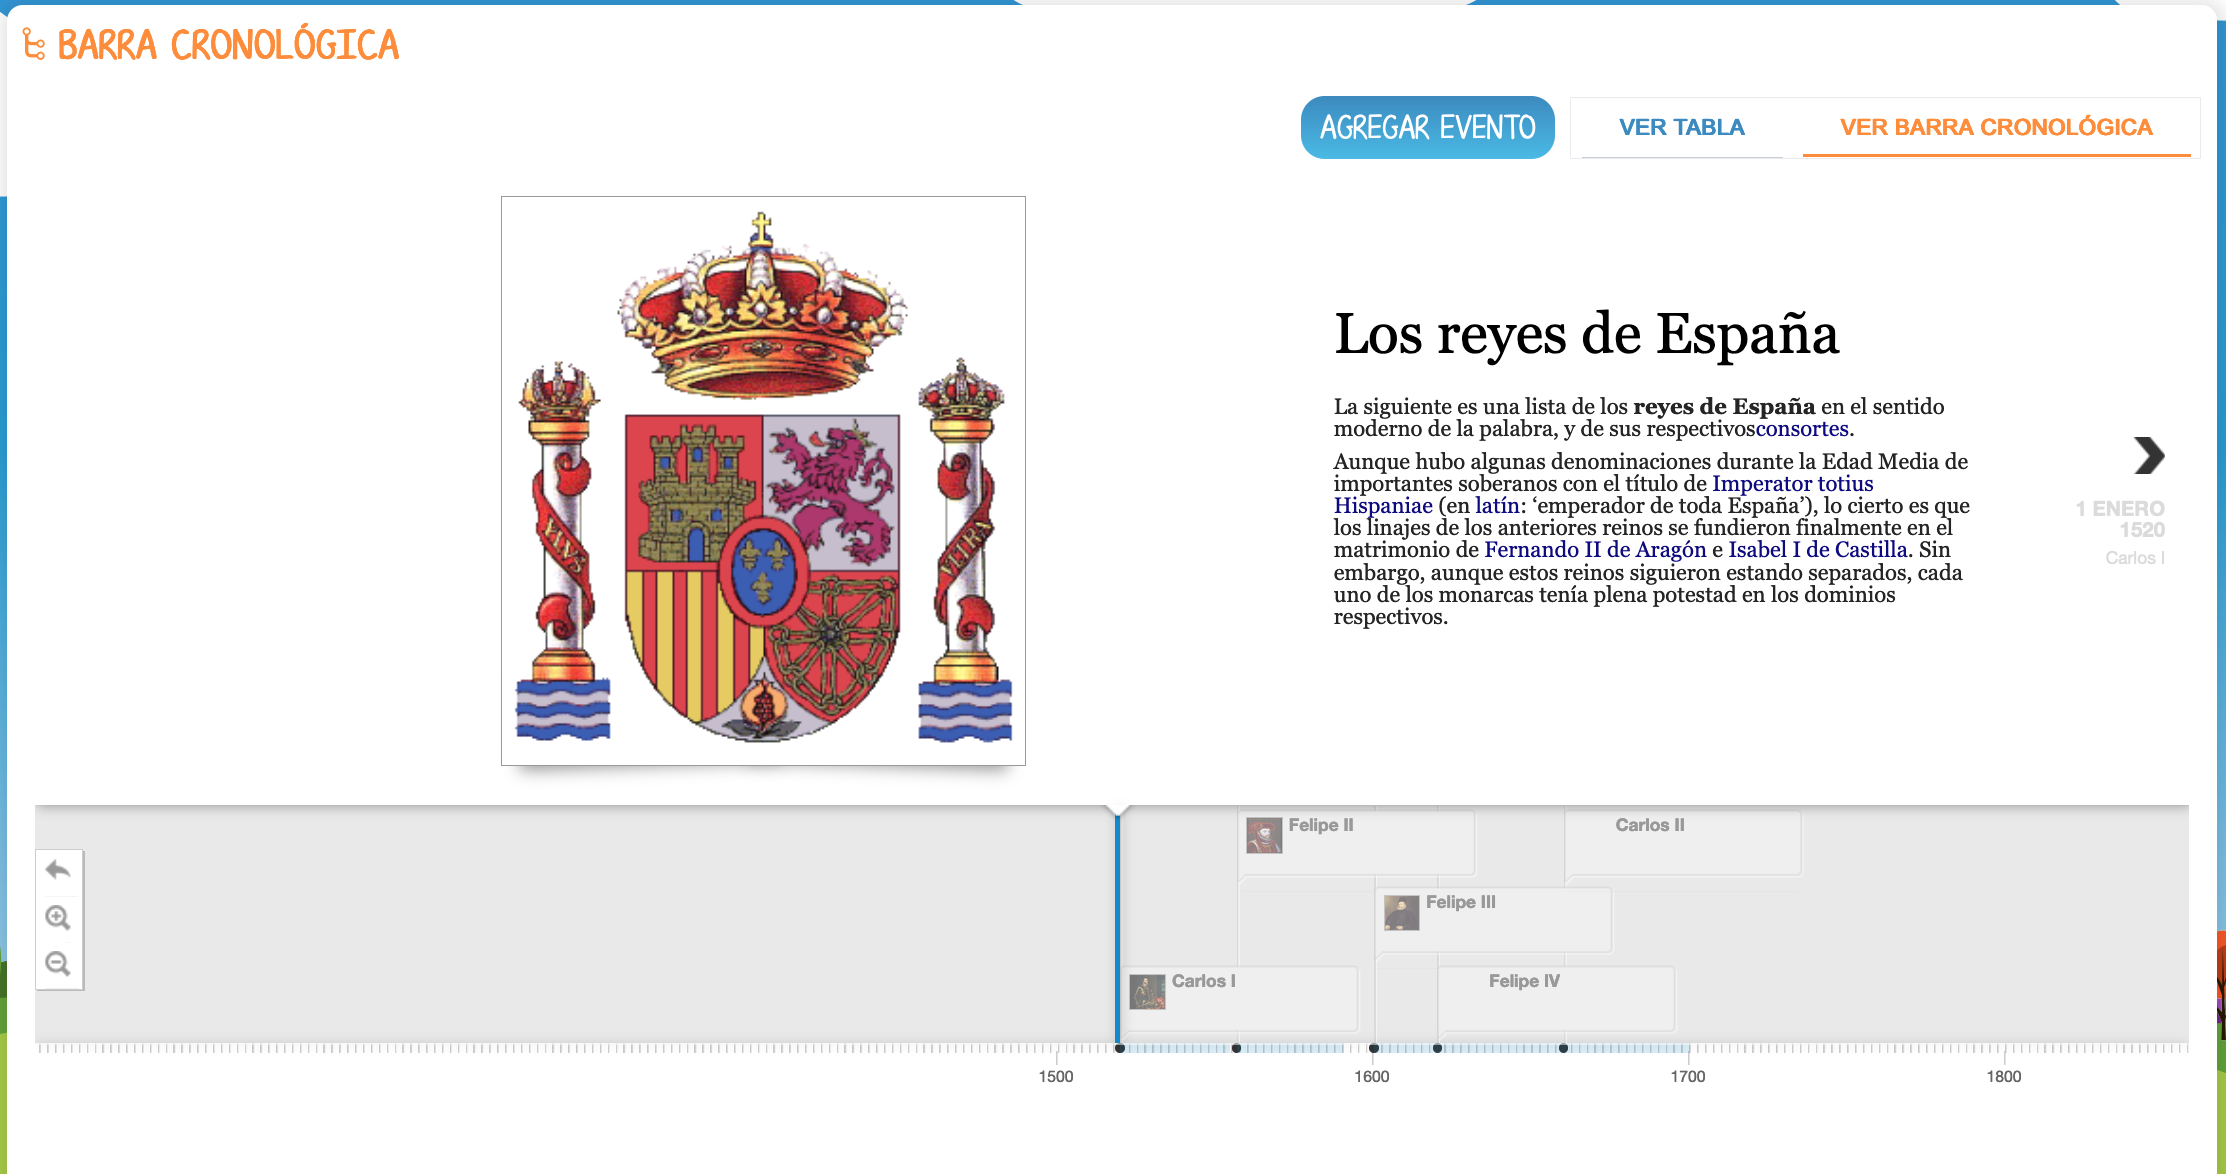Click the Barra Cronológica branch logo icon
The height and width of the screenshot is (1174, 2226).
tap(34, 45)
